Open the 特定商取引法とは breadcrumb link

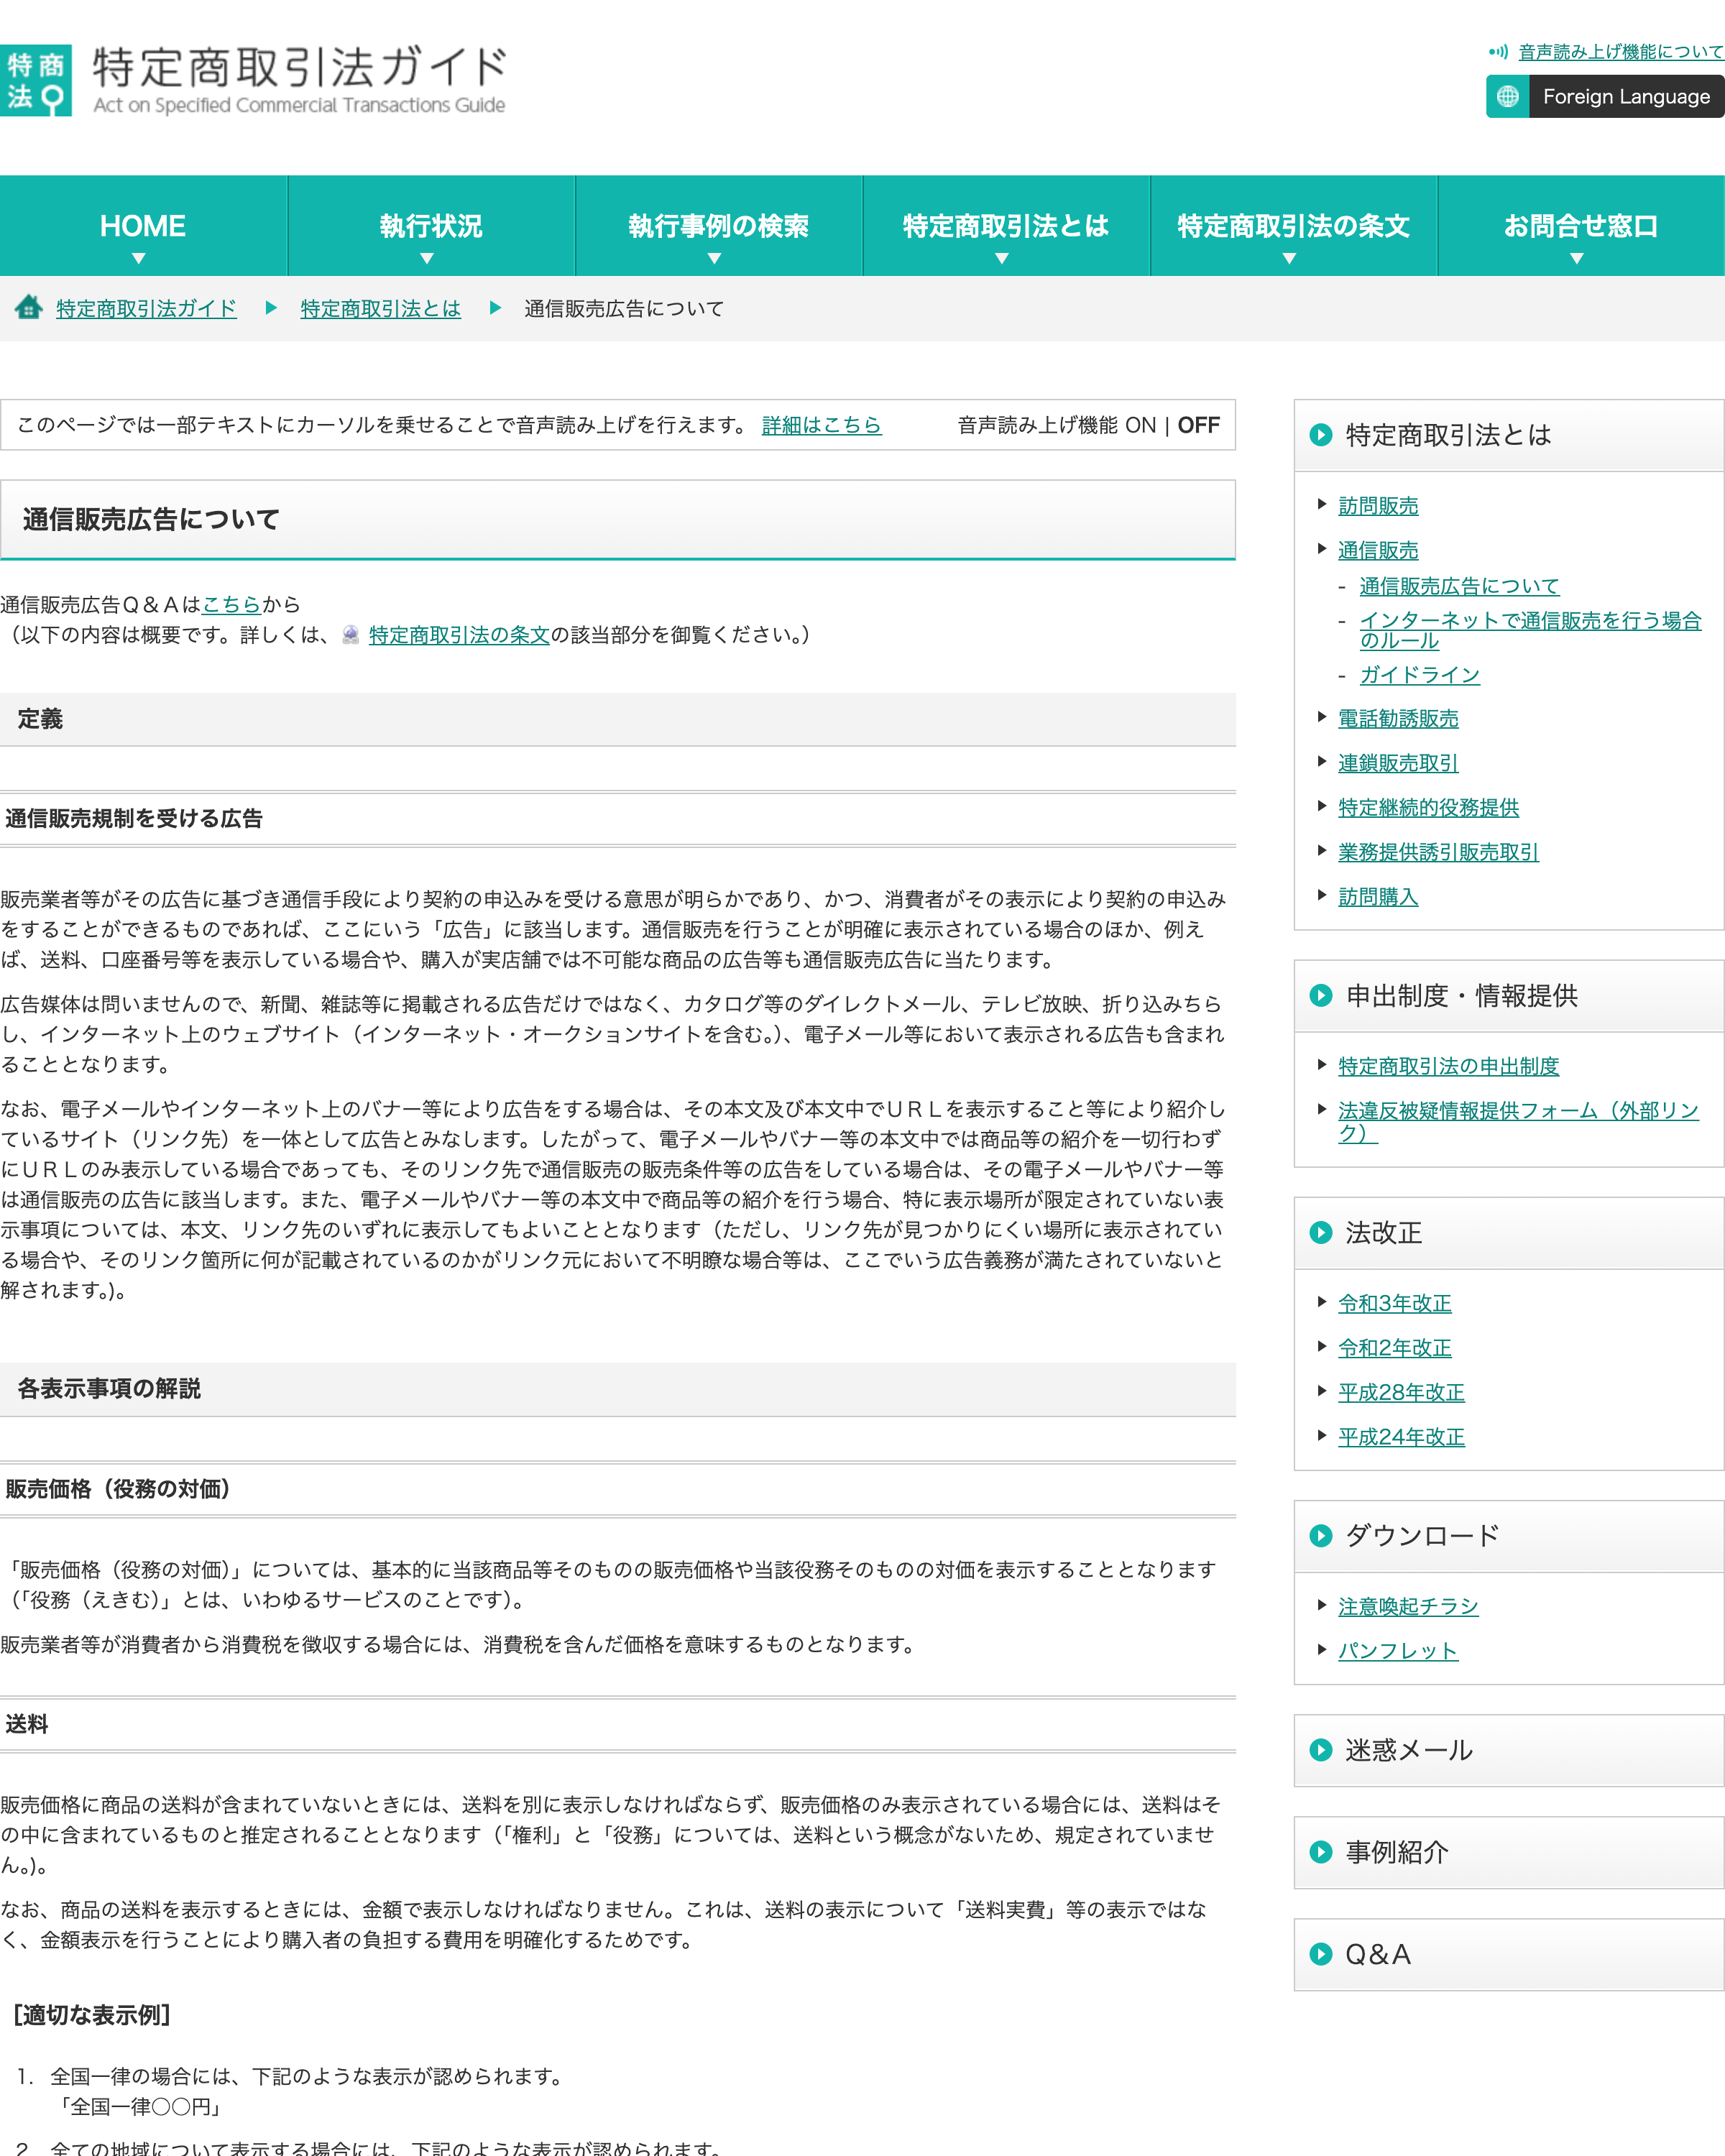381,308
